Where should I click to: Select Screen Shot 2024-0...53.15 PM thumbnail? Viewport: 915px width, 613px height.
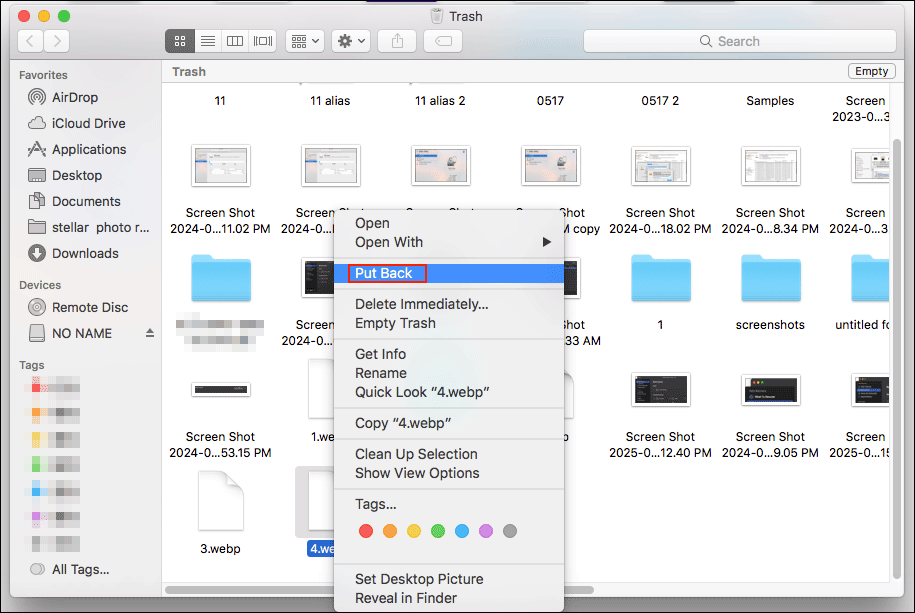[x=221, y=389]
